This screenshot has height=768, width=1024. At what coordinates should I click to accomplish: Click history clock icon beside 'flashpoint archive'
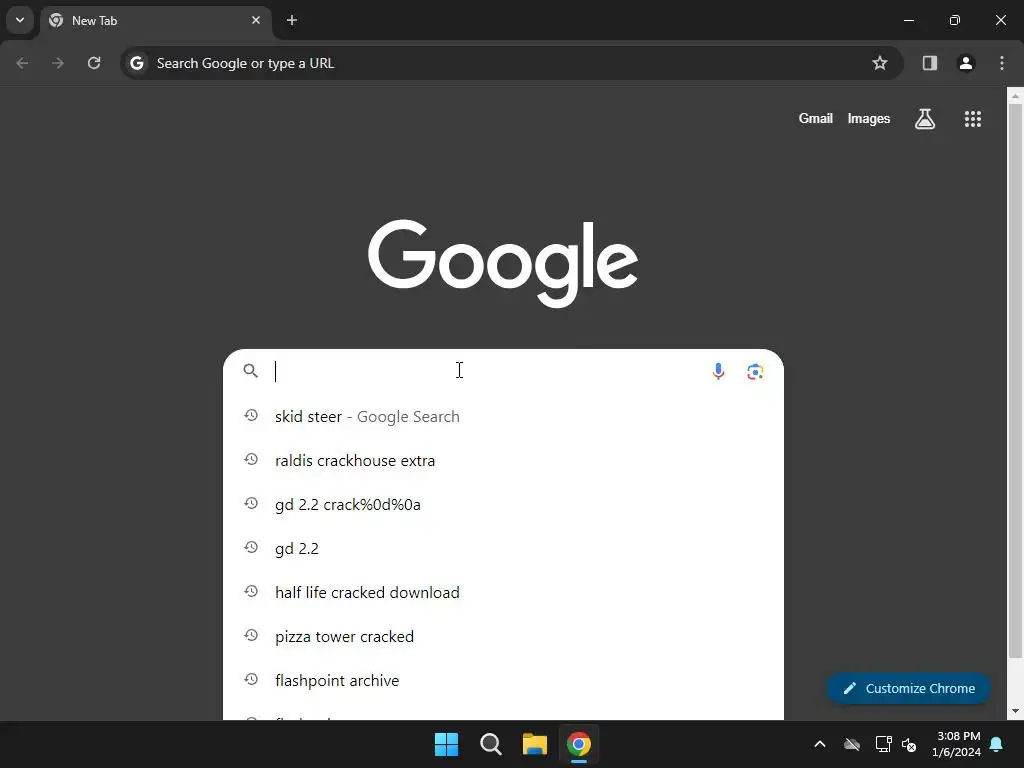pyautogui.click(x=251, y=679)
